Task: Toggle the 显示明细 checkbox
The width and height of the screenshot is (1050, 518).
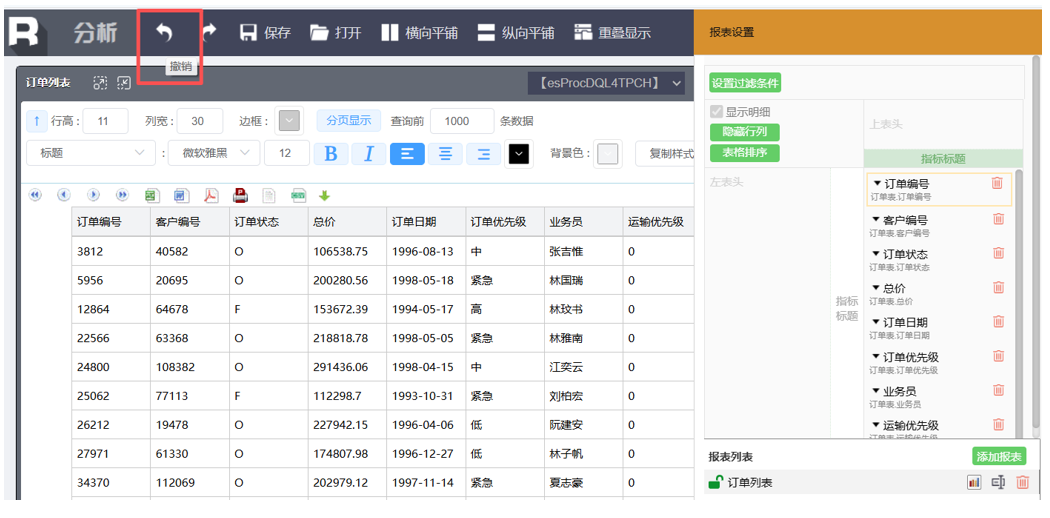Action: 716,112
